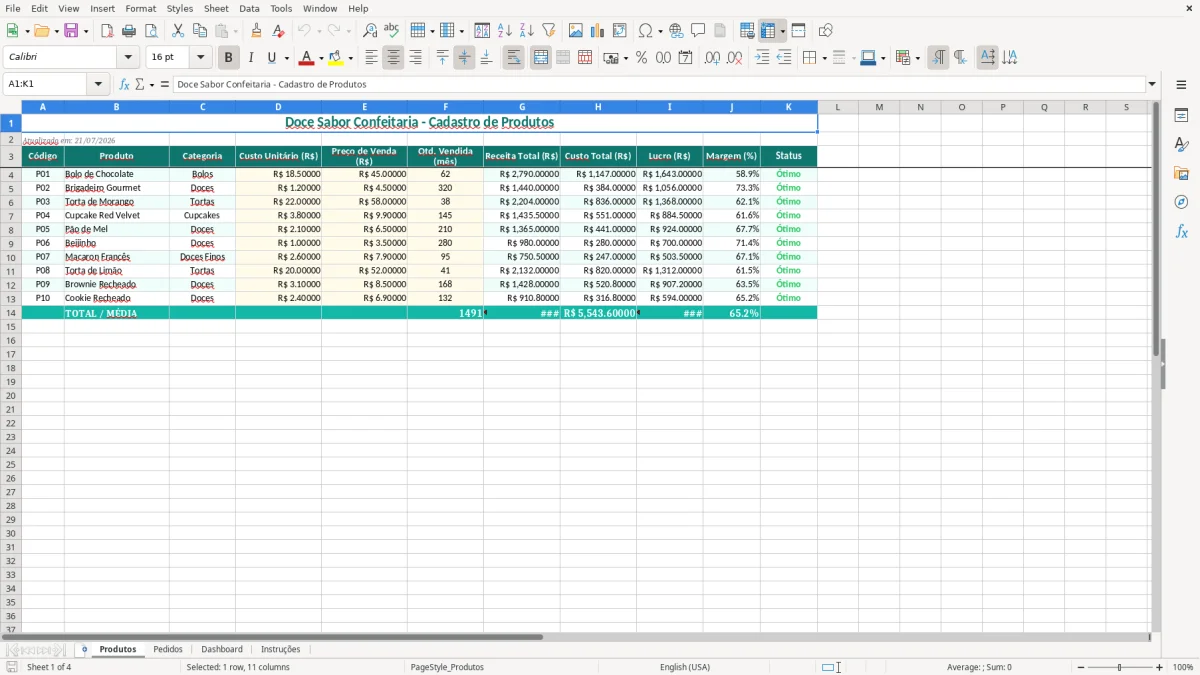Click the AutoFilter funnel icon

point(549,31)
